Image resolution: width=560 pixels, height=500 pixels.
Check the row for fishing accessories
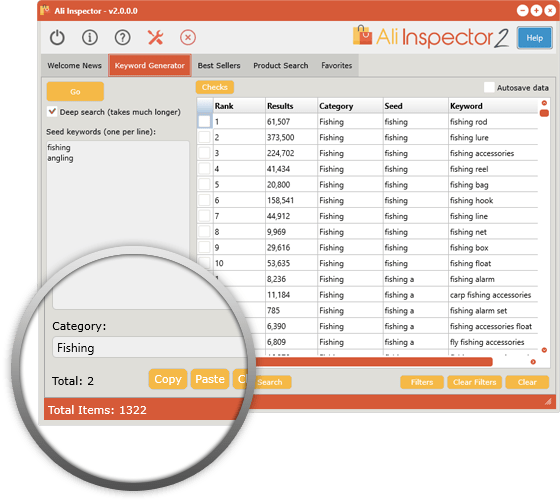point(204,153)
